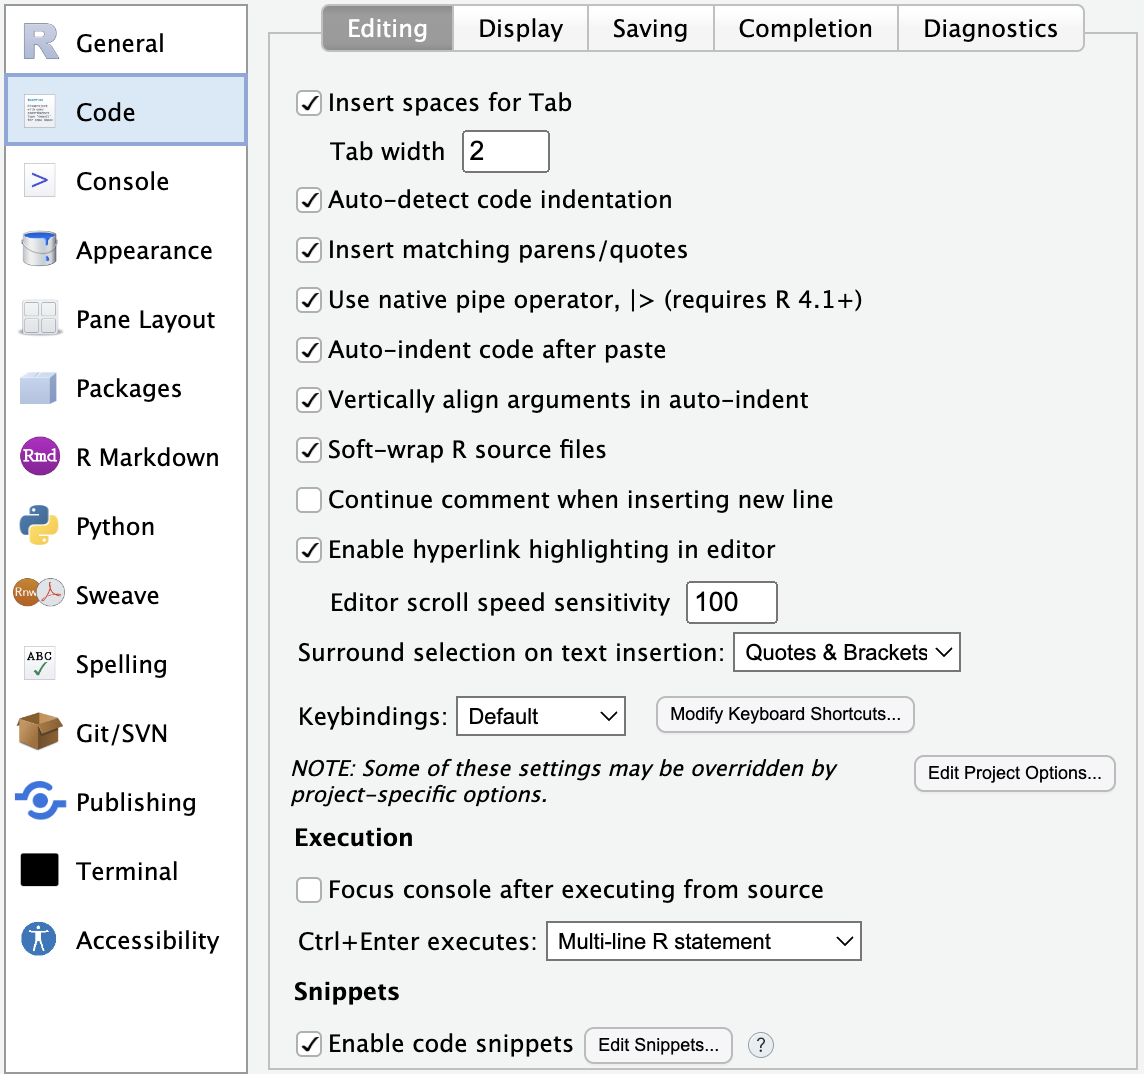Toggle Use native pipe operator checkbox
1144x1074 pixels.
coord(309,300)
